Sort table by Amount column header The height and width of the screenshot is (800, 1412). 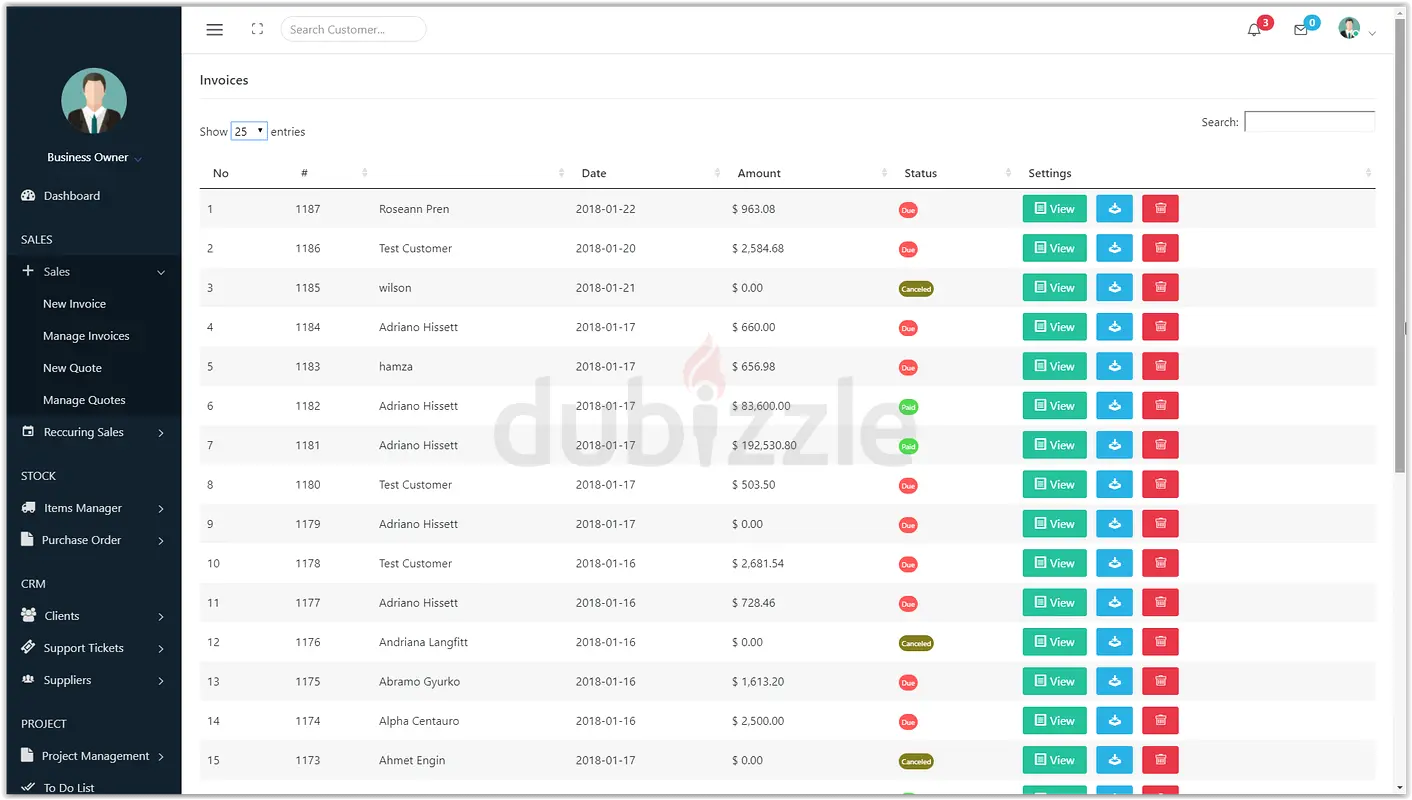click(x=759, y=174)
